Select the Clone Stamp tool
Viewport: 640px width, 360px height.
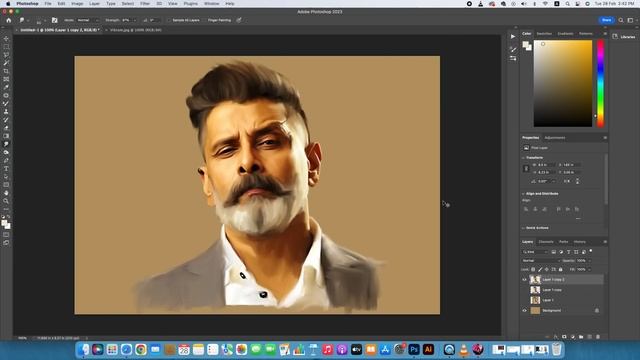(6, 111)
